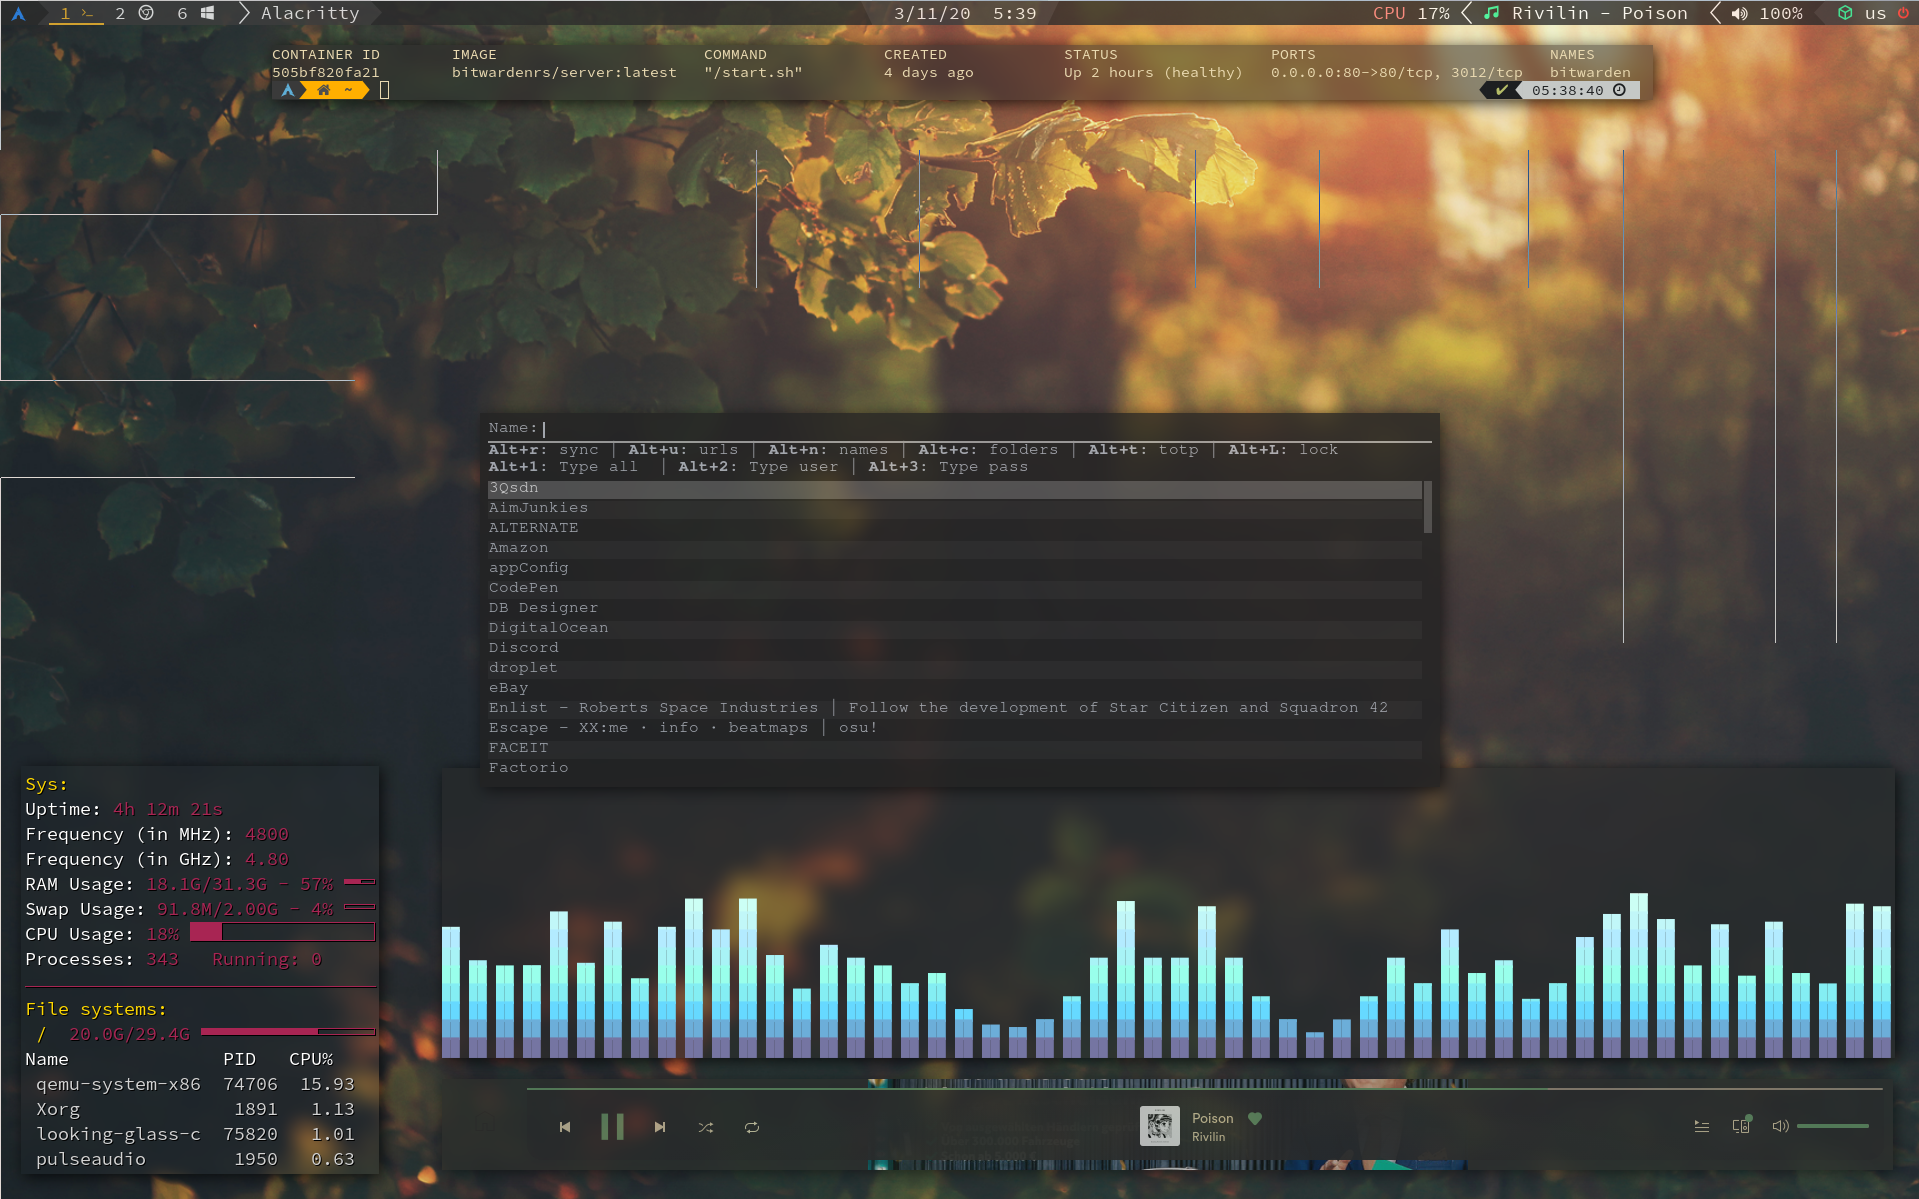1919x1199 pixels.
Task: Select the Enlist - Roberts Space Industries entry
Action: [955, 708]
